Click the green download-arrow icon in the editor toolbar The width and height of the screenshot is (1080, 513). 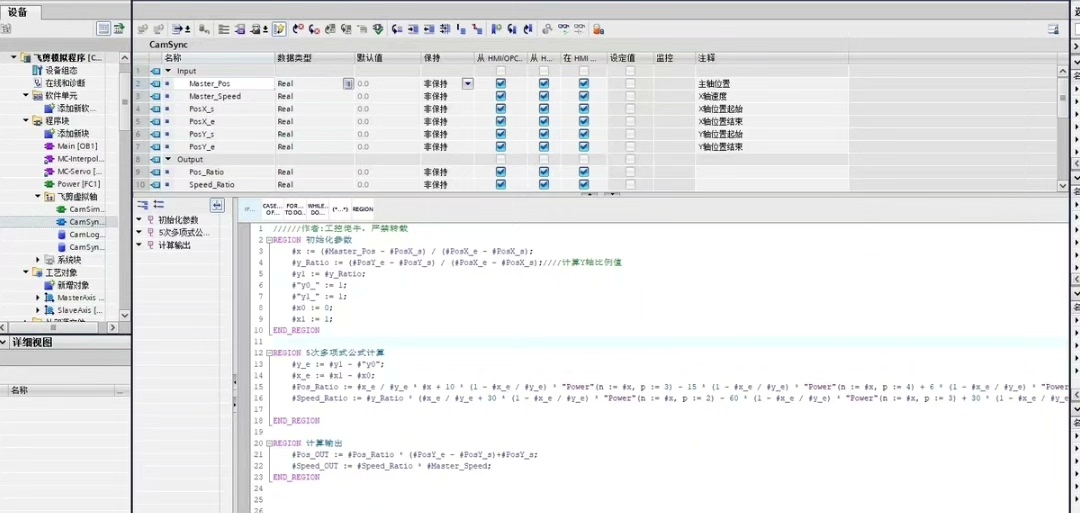tap(377, 29)
